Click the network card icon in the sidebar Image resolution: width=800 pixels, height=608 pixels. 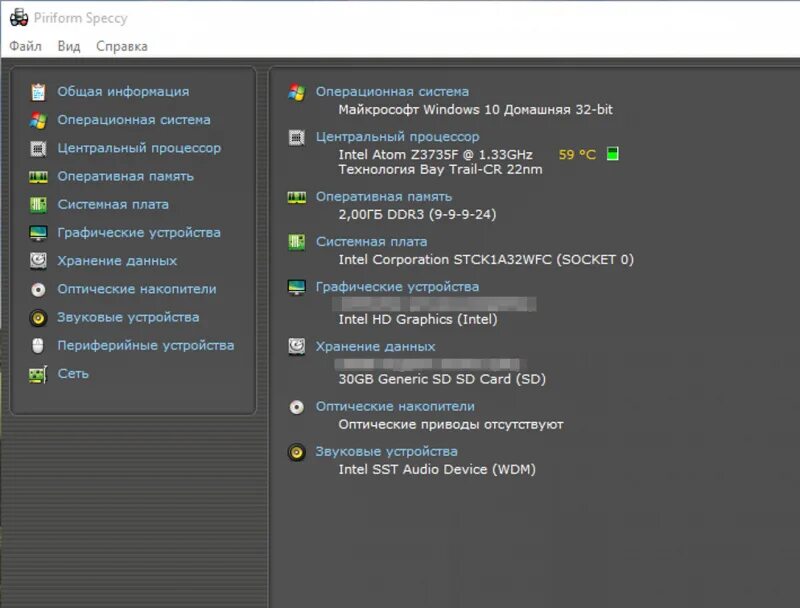point(38,374)
